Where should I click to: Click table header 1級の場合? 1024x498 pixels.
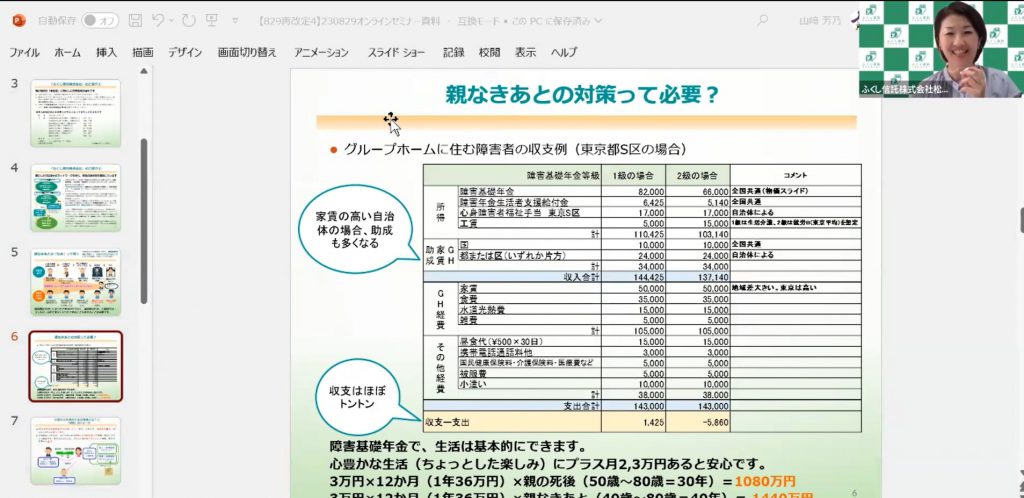tap(633, 175)
